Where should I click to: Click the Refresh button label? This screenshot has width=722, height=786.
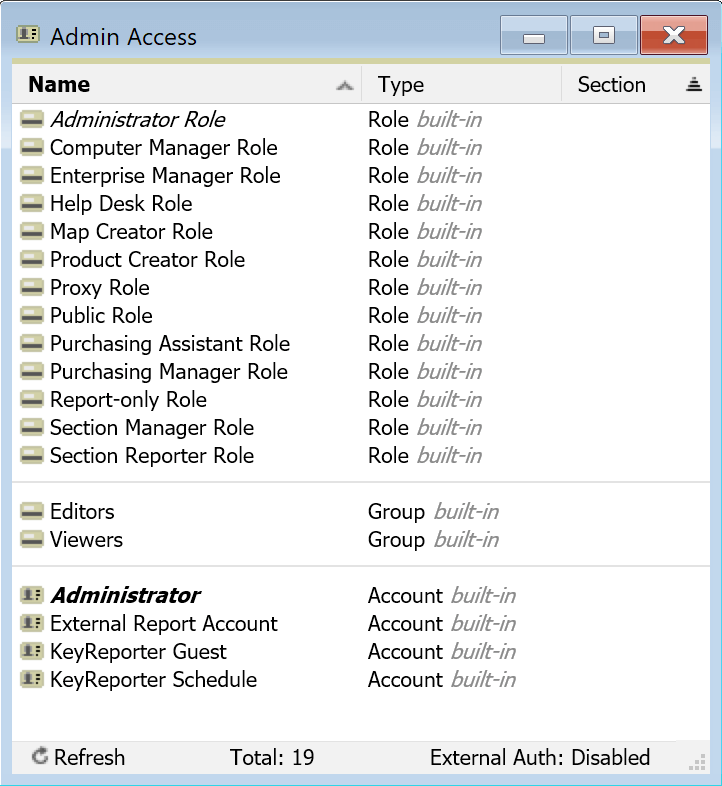tap(90, 757)
